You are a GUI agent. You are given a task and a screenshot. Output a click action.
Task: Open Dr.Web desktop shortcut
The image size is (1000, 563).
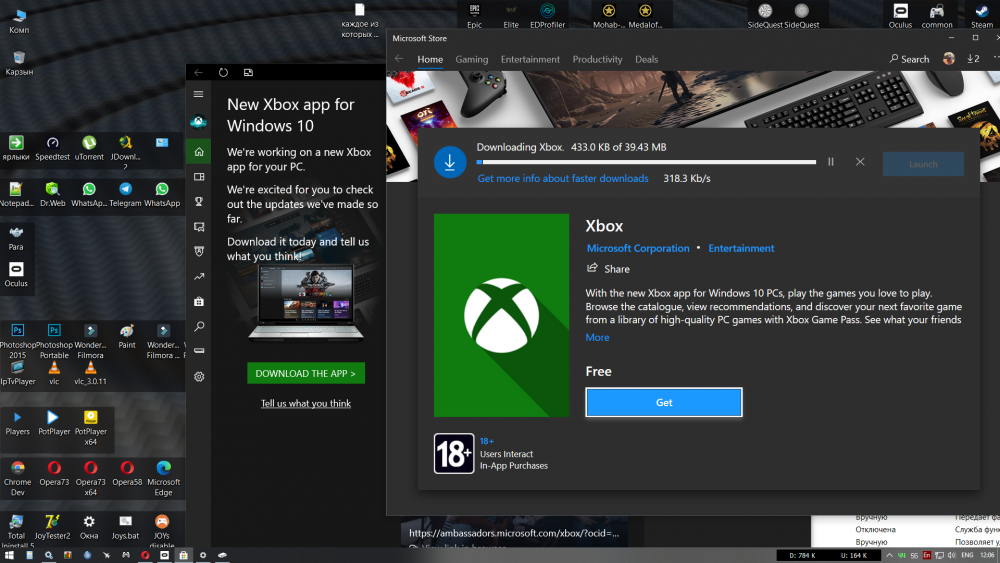click(52, 194)
